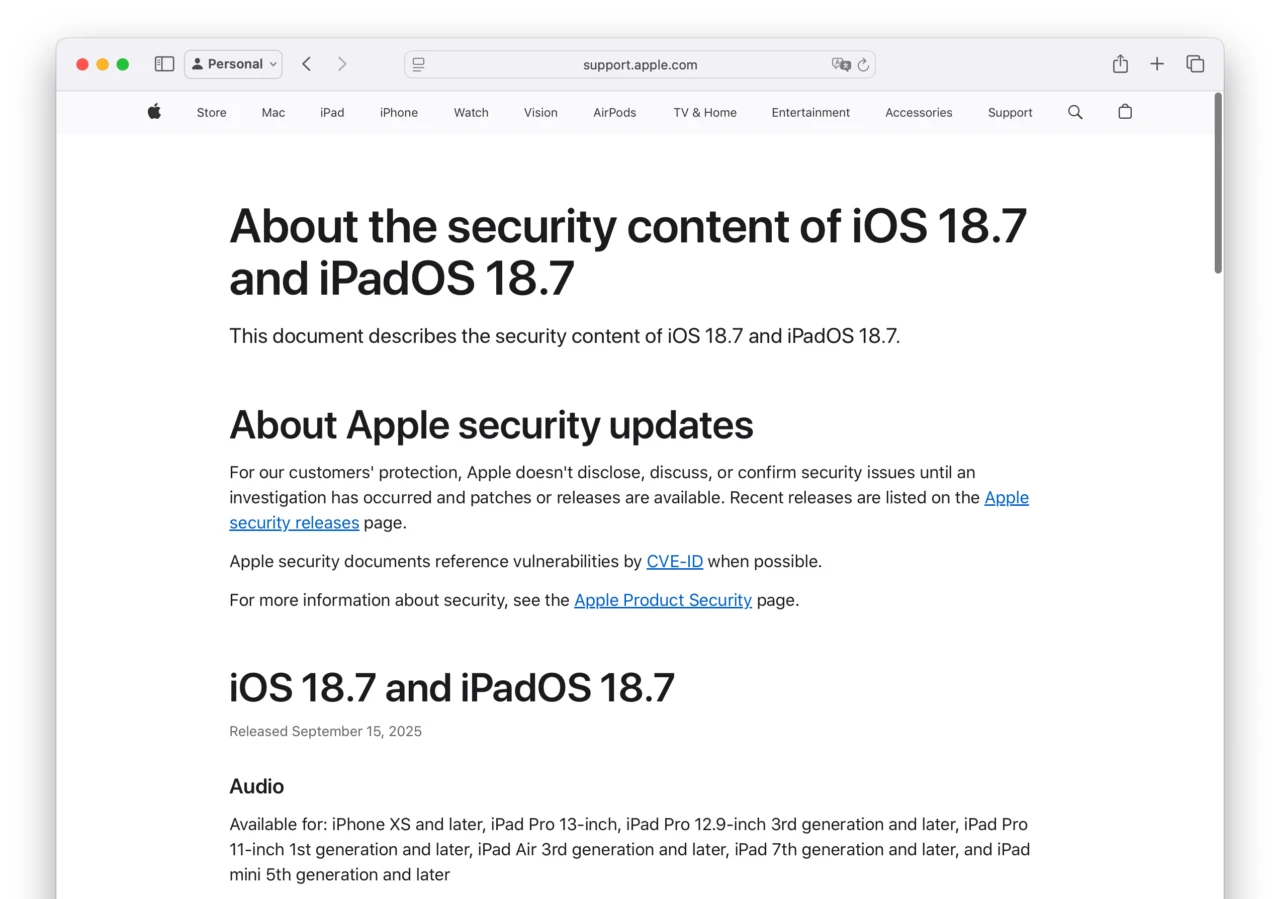Open a new tab with the plus icon

click(1157, 63)
